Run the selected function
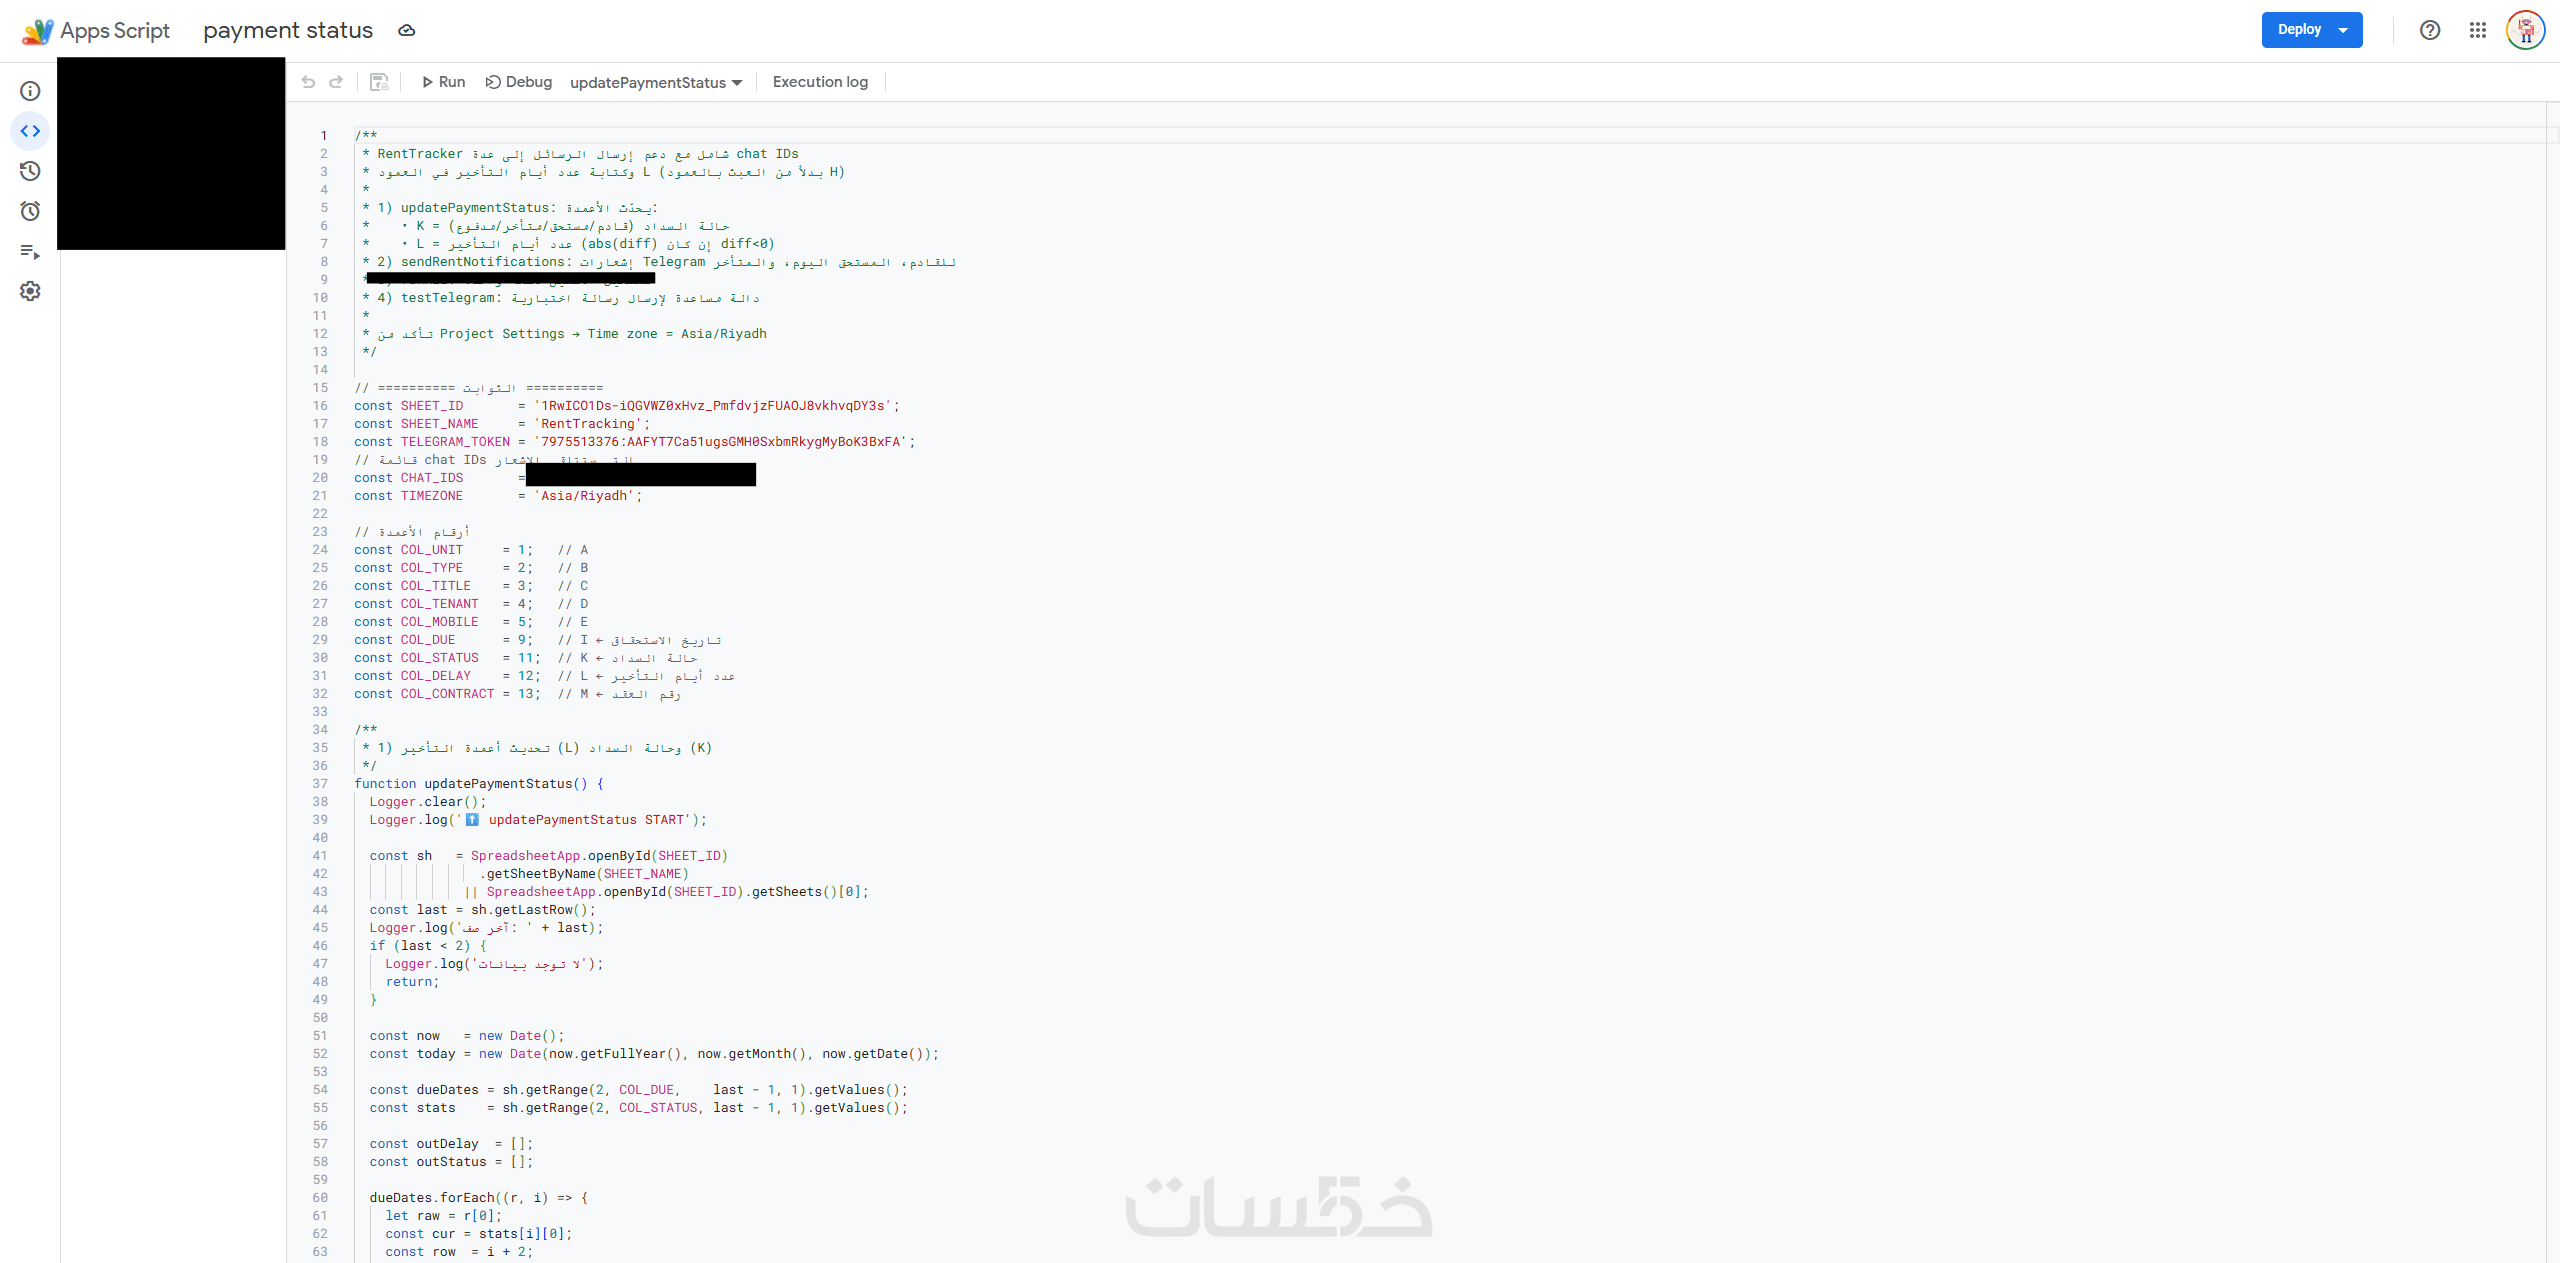This screenshot has width=2560, height=1263. pos(443,82)
